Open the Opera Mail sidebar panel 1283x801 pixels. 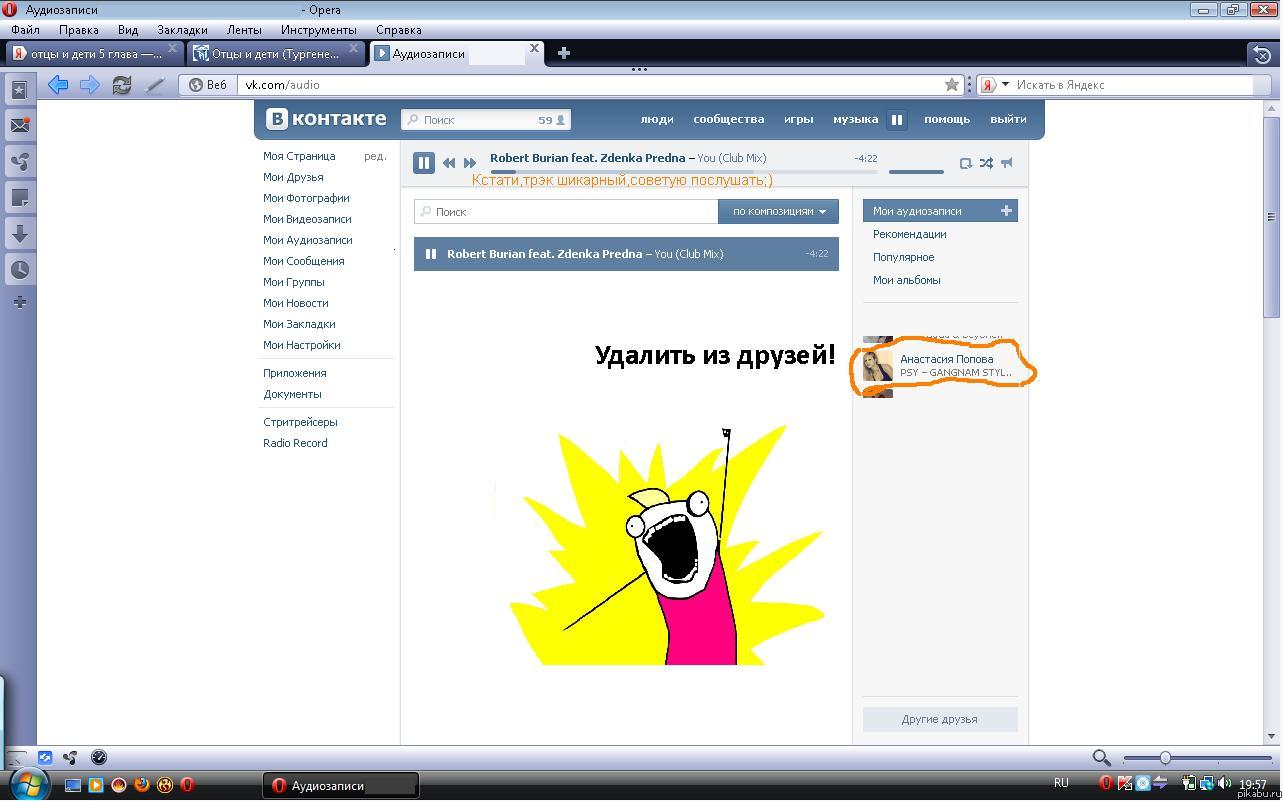coord(19,125)
